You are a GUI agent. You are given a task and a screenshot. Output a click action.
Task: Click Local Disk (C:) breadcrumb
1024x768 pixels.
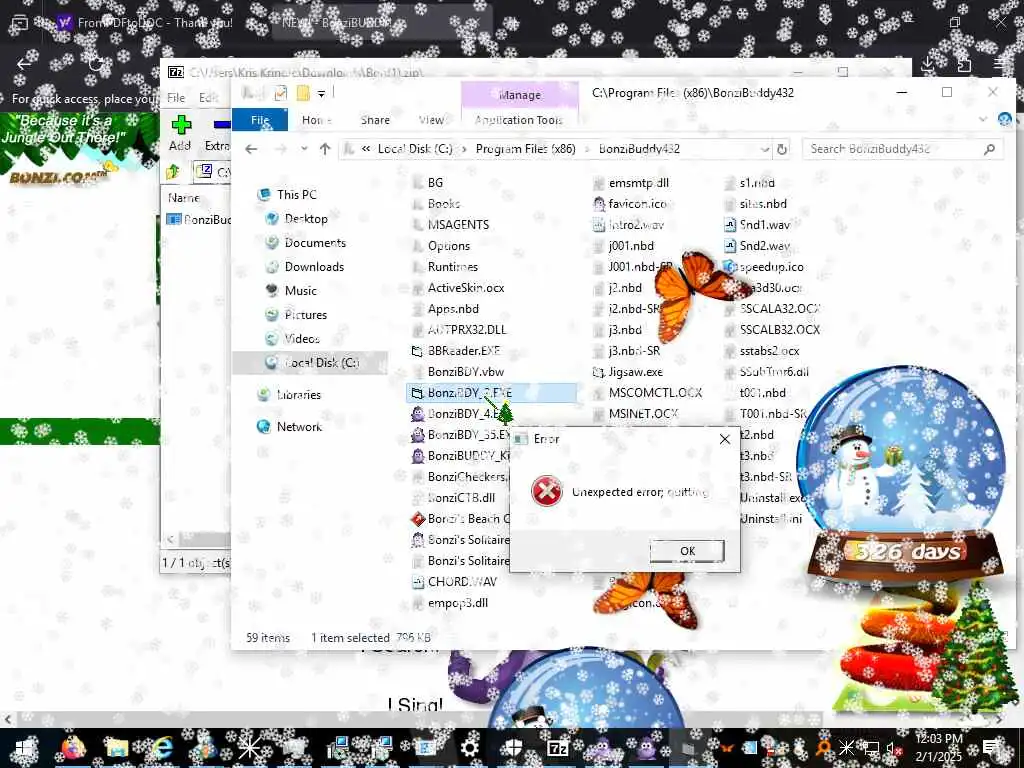click(415, 149)
